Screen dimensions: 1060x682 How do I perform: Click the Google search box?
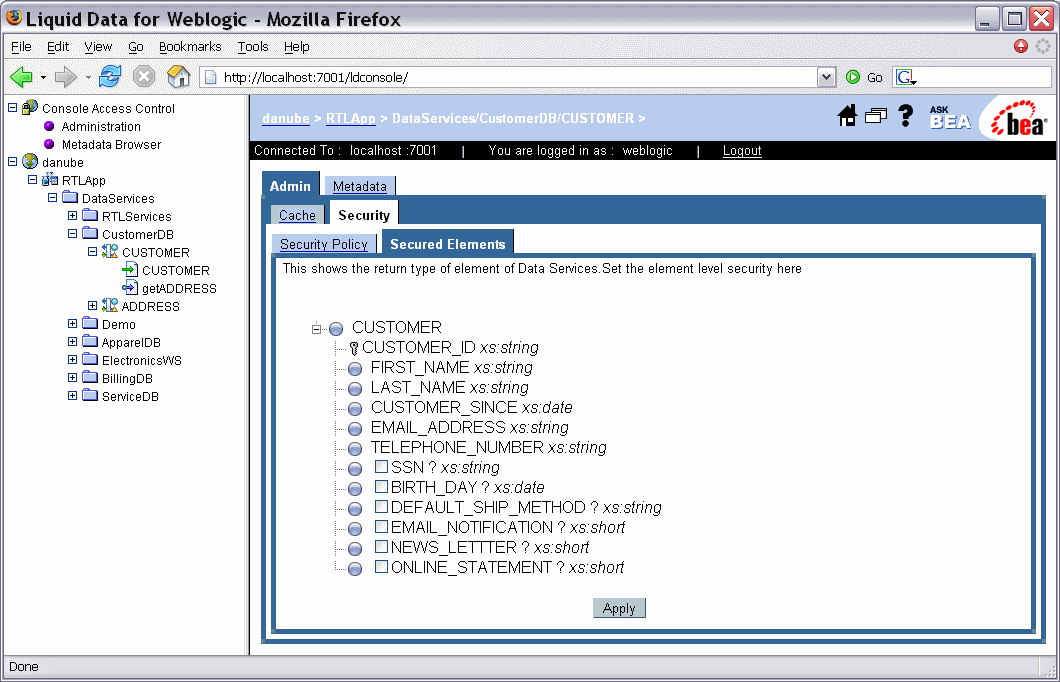coord(984,77)
